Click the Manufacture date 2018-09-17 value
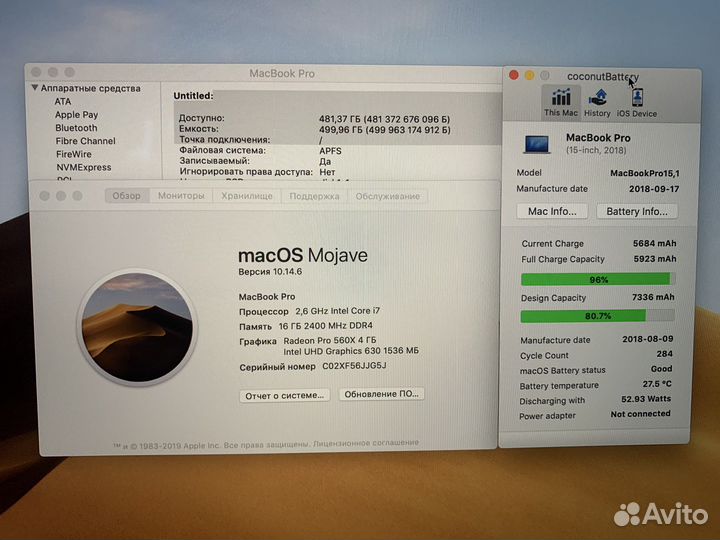 (654, 189)
